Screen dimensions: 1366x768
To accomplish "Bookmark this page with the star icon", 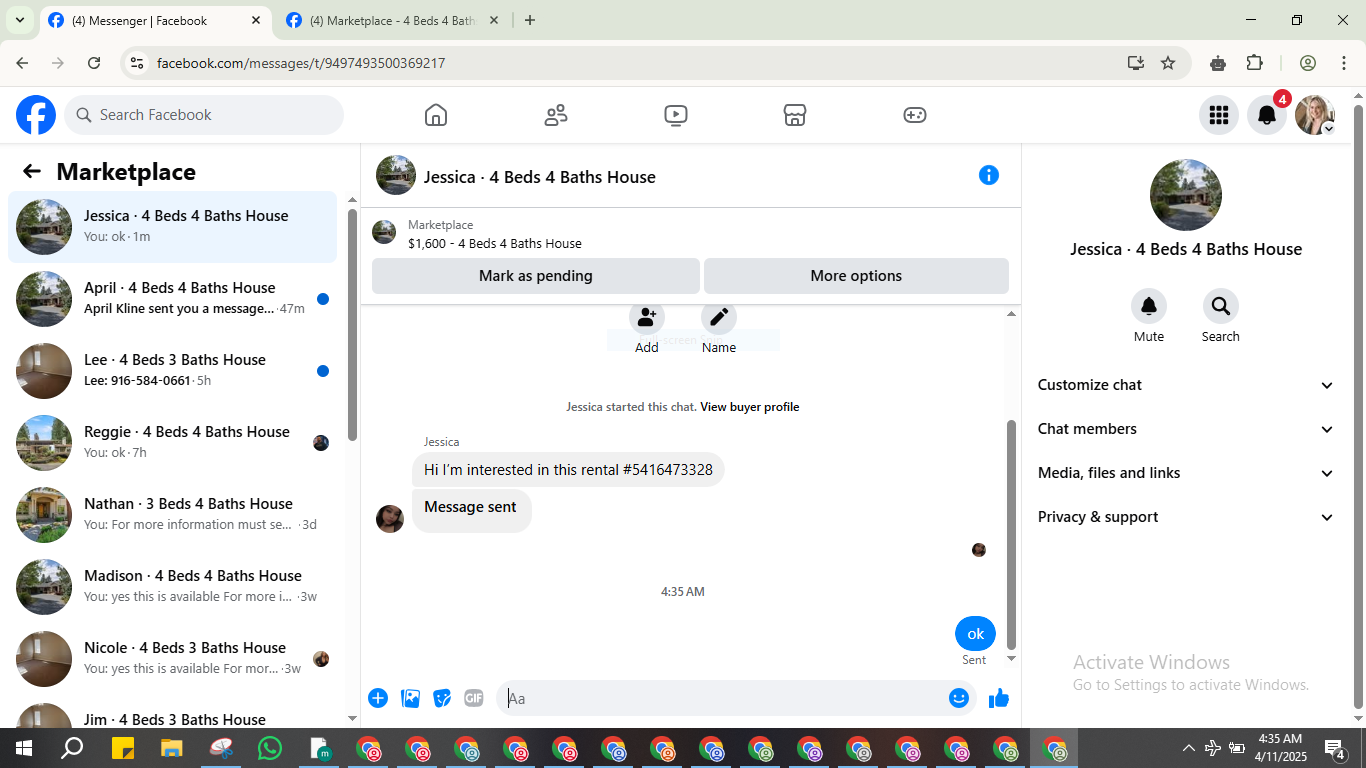I will [1168, 63].
